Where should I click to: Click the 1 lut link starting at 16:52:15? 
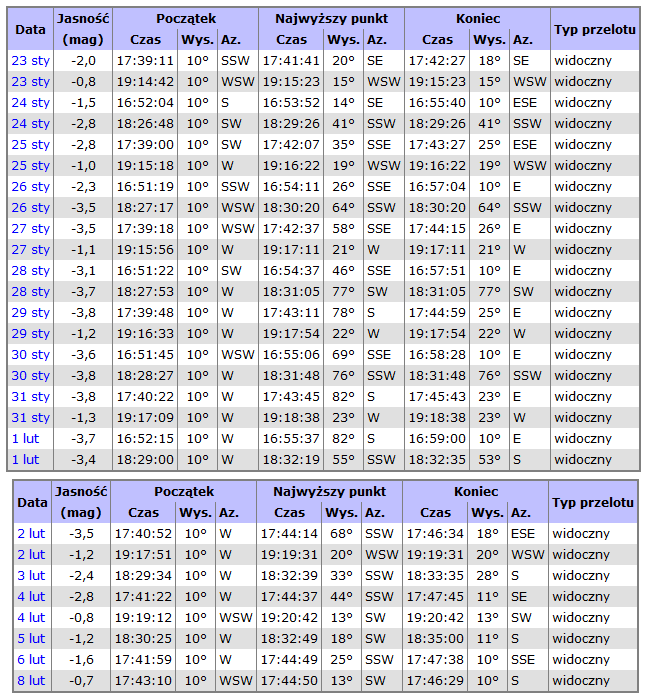(x=25, y=438)
